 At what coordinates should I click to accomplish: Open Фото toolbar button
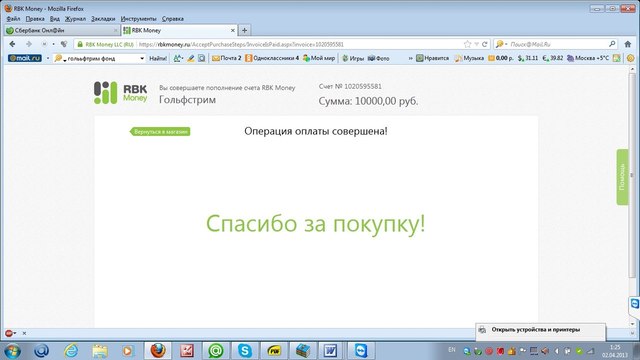[378, 58]
